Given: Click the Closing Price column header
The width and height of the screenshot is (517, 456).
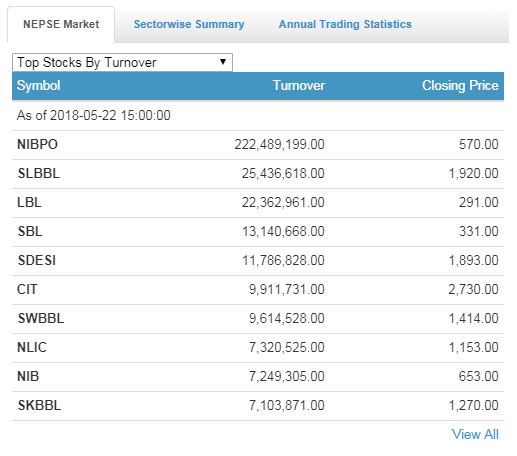Looking at the screenshot, I should [x=460, y=86].
